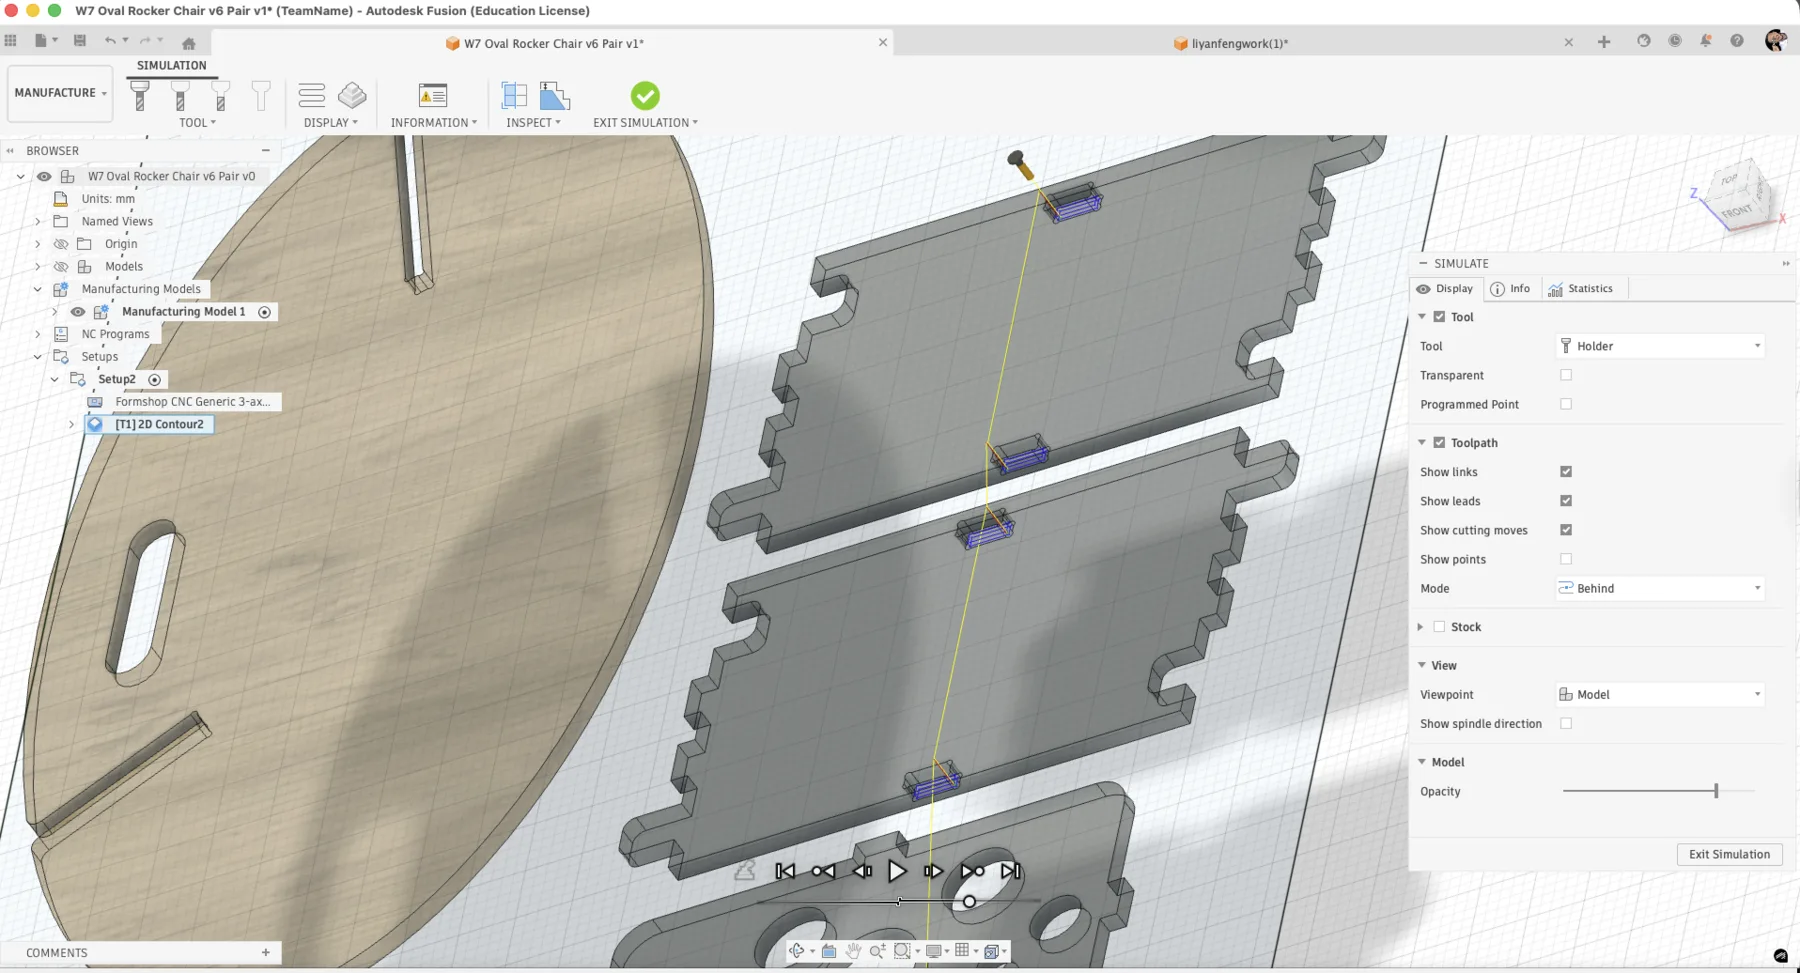Click the Inspect section icon in the ribbon

515,95
